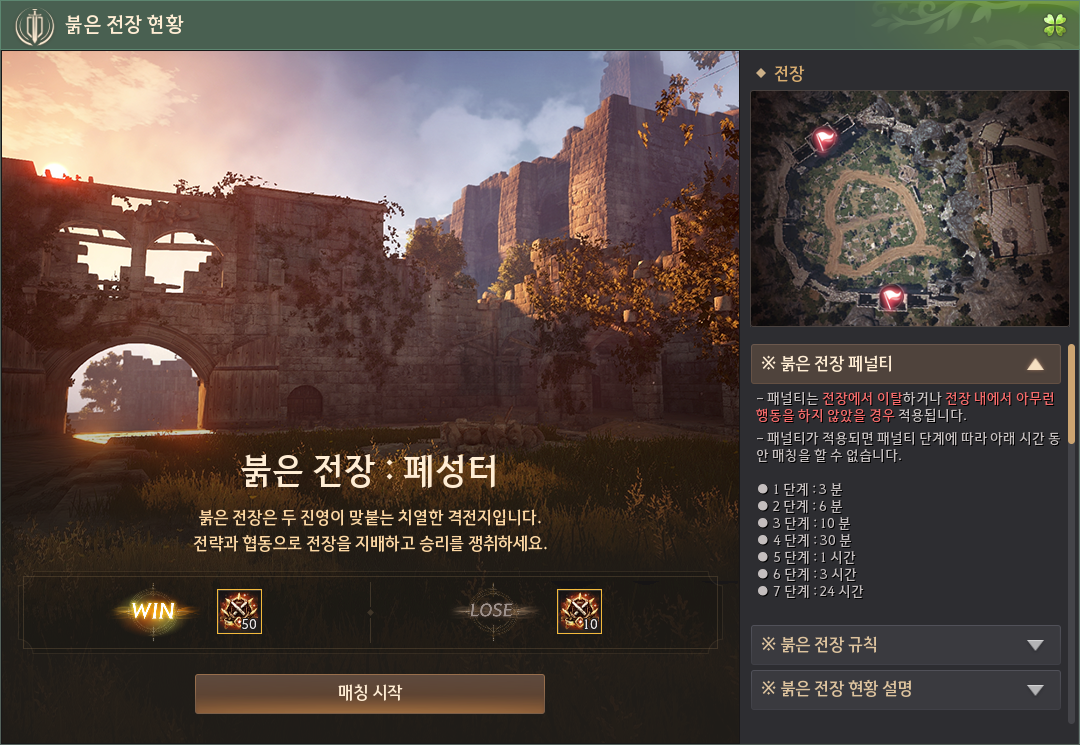Image resolution: width=1080 pixels, height=745 pixels.
Task: Click the 7 단계 : 24 시간 penalty entry
Action: pos(810,591)
